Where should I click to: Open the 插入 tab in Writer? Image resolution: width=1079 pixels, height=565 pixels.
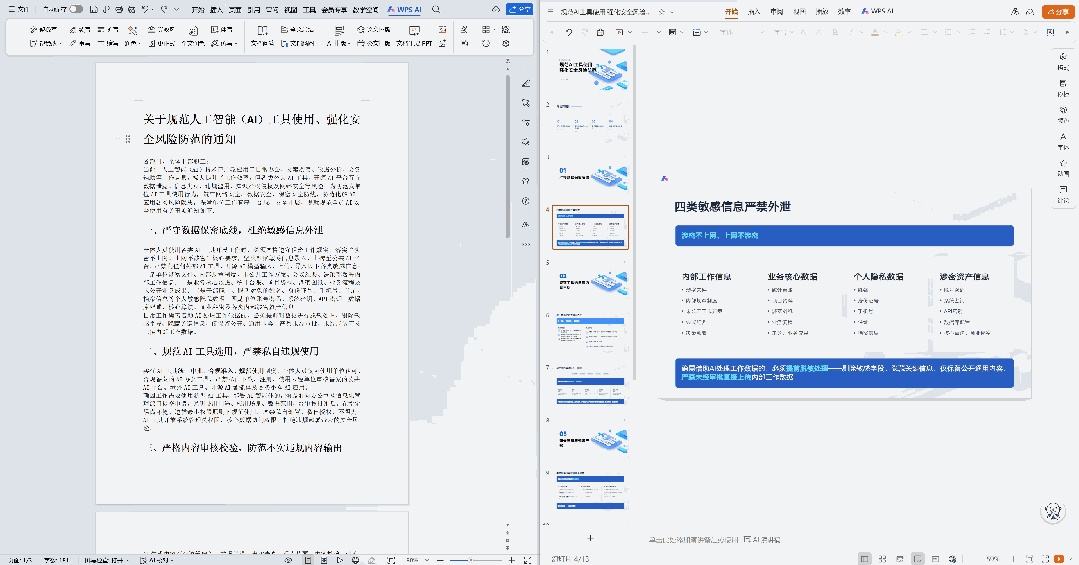(216, 10)
